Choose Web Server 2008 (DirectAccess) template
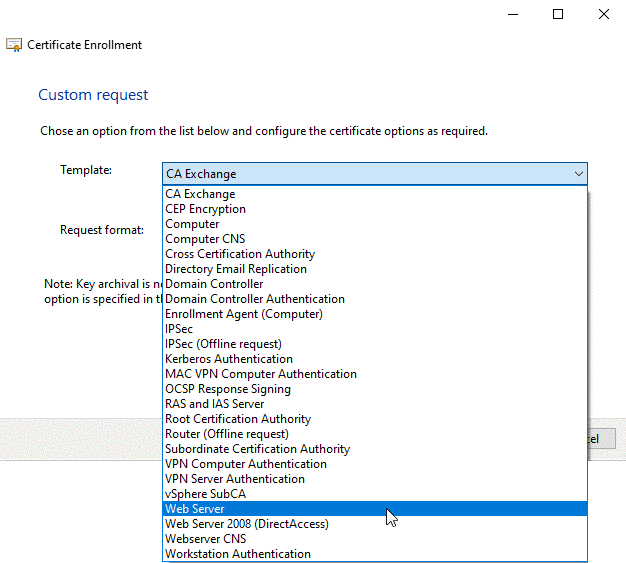Viewport: 626px width, 563px height. [247, 524]
